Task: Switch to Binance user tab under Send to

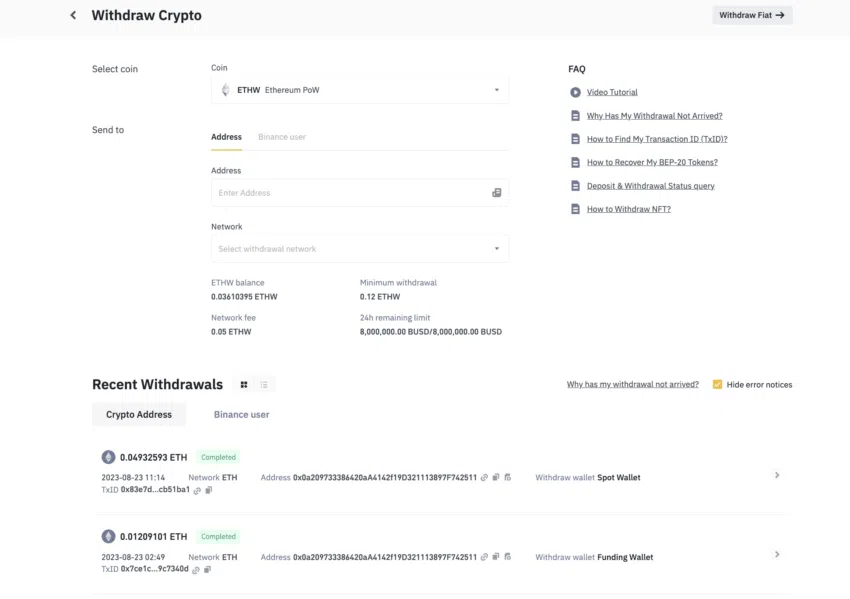Action: [x=282, y=137]
